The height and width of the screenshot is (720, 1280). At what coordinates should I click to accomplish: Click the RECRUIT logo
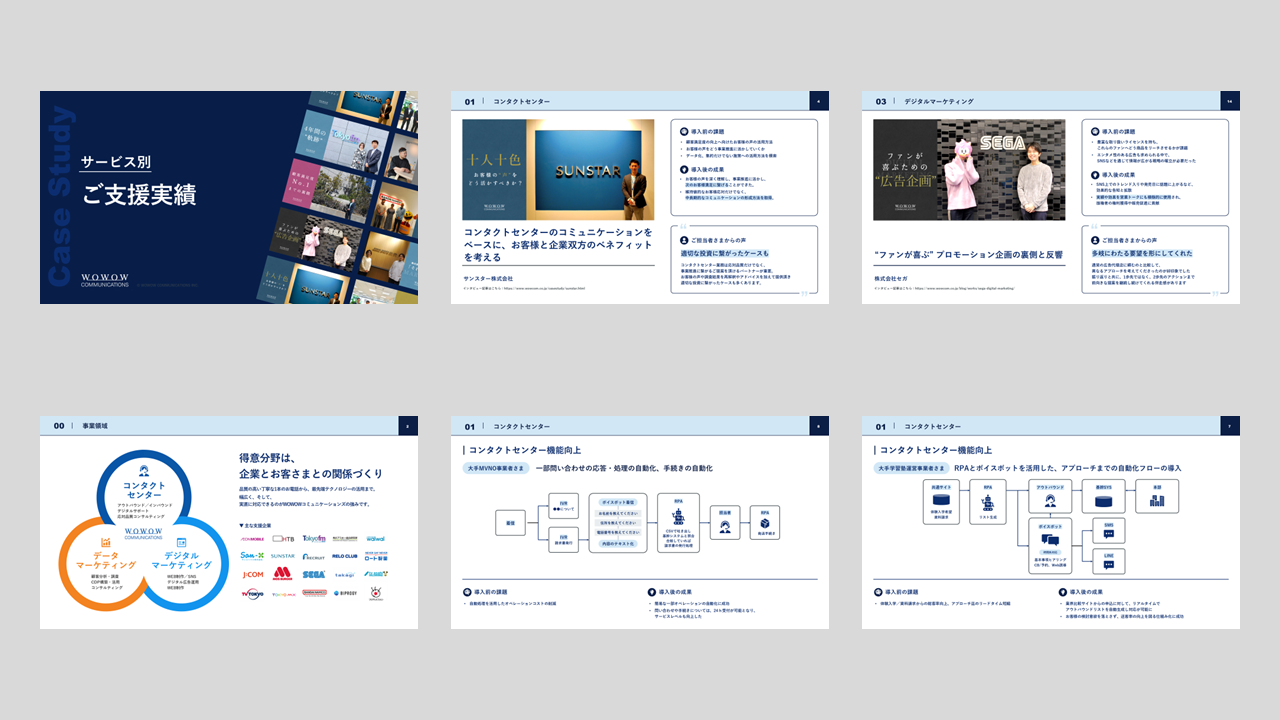point(314,557)
